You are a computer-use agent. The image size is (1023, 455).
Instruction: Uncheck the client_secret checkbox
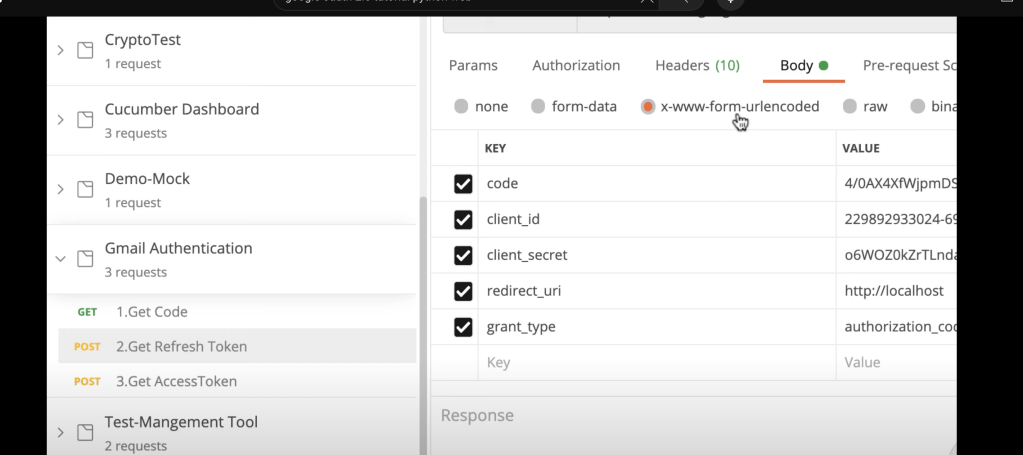(x=463, y=255)
